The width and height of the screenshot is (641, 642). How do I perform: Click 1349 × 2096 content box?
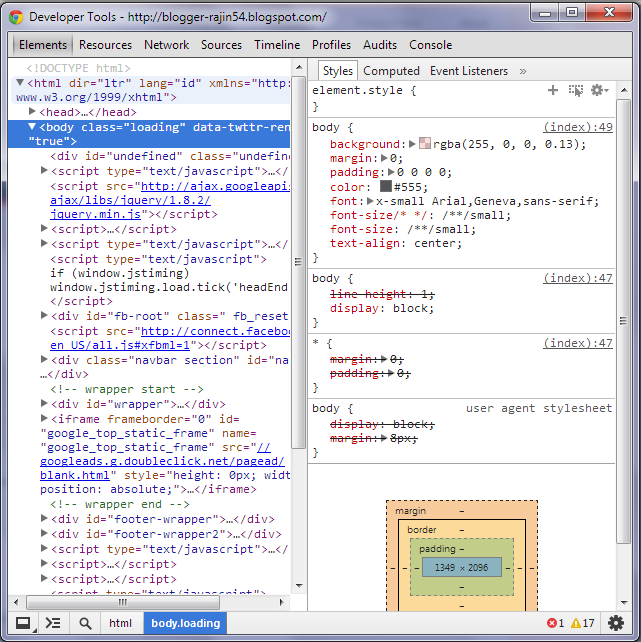[461, 567]
